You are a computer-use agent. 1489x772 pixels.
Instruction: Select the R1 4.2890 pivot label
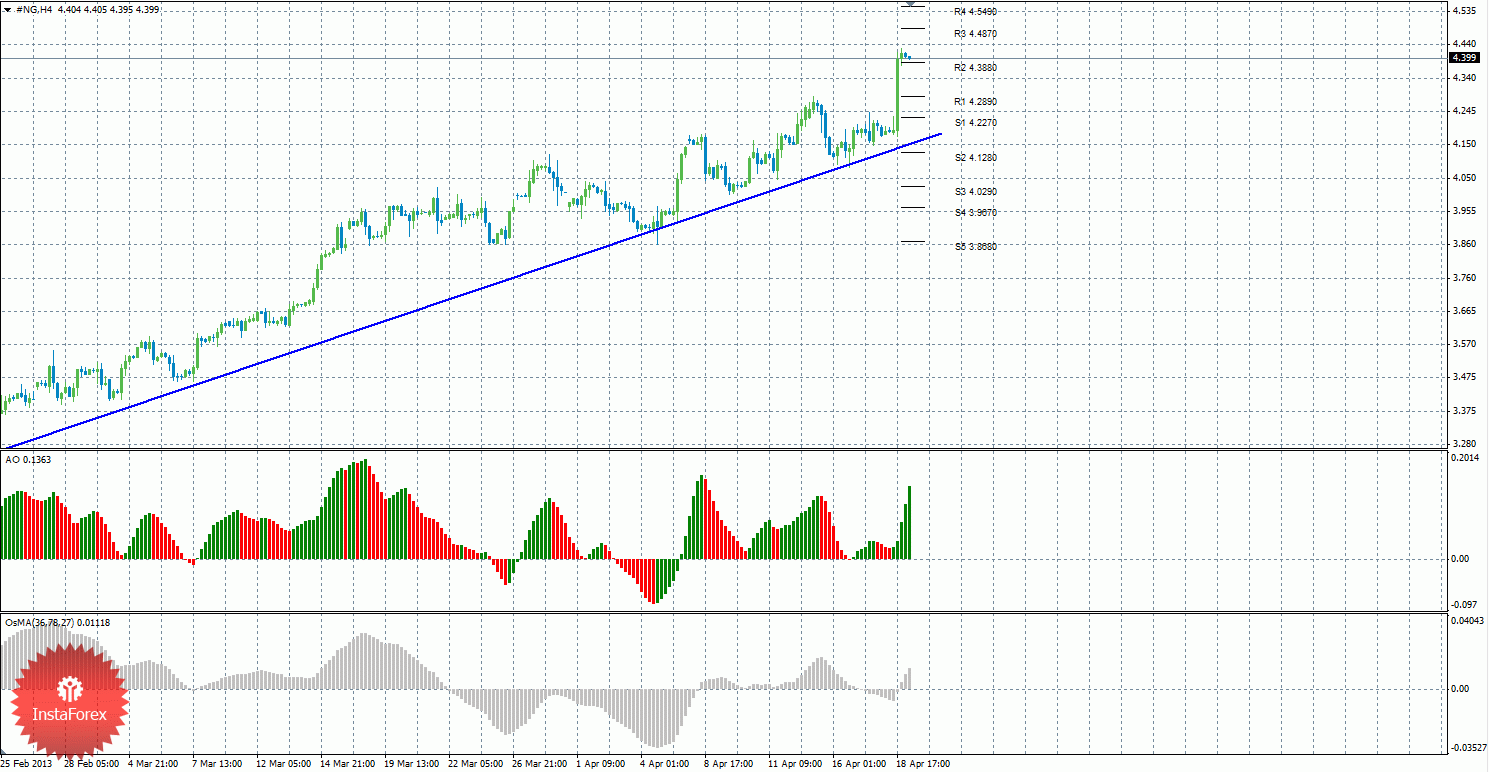coord(975,102)
